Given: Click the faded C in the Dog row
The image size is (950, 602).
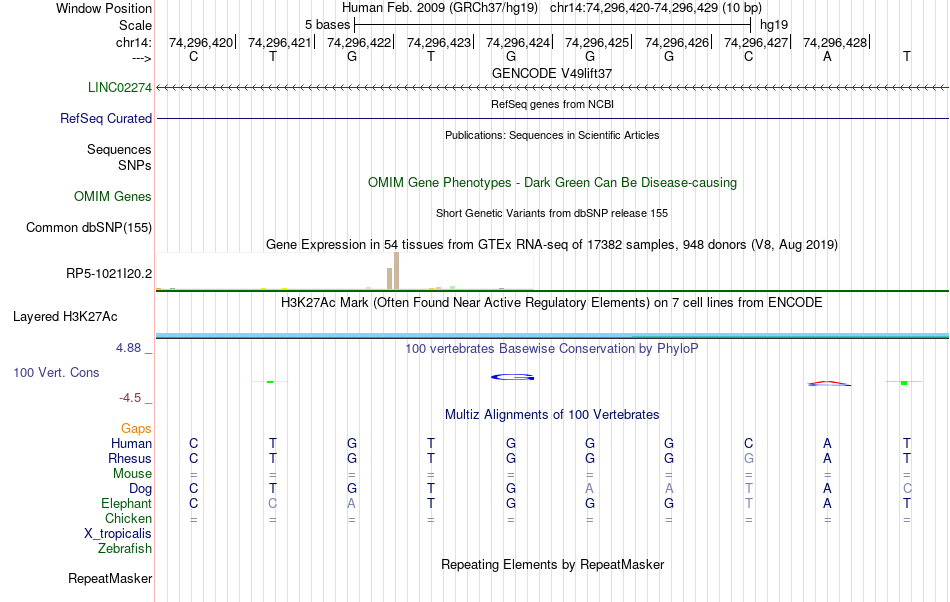Looking at the screenshot, I should [x=907, y=489].
